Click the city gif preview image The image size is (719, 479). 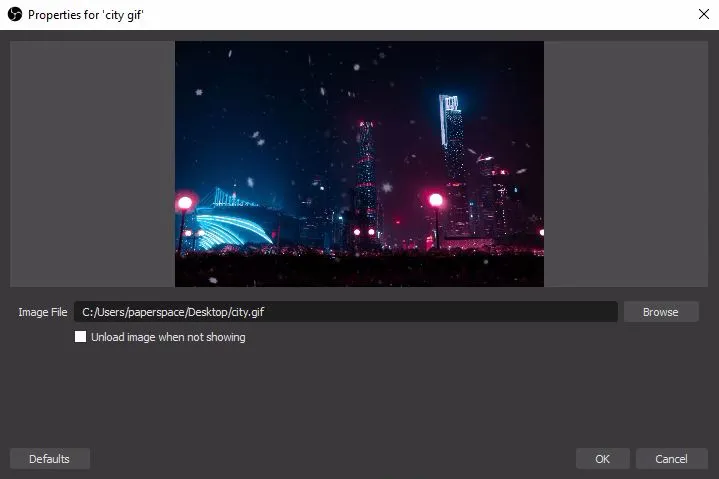point(359,164)
